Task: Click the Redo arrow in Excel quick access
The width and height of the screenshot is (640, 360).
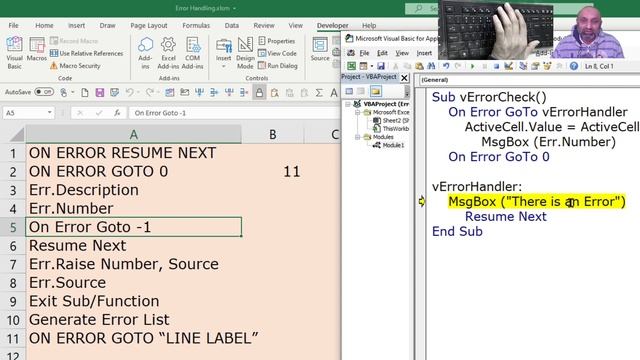Action: pyautogui.click(x=149, y=93)
